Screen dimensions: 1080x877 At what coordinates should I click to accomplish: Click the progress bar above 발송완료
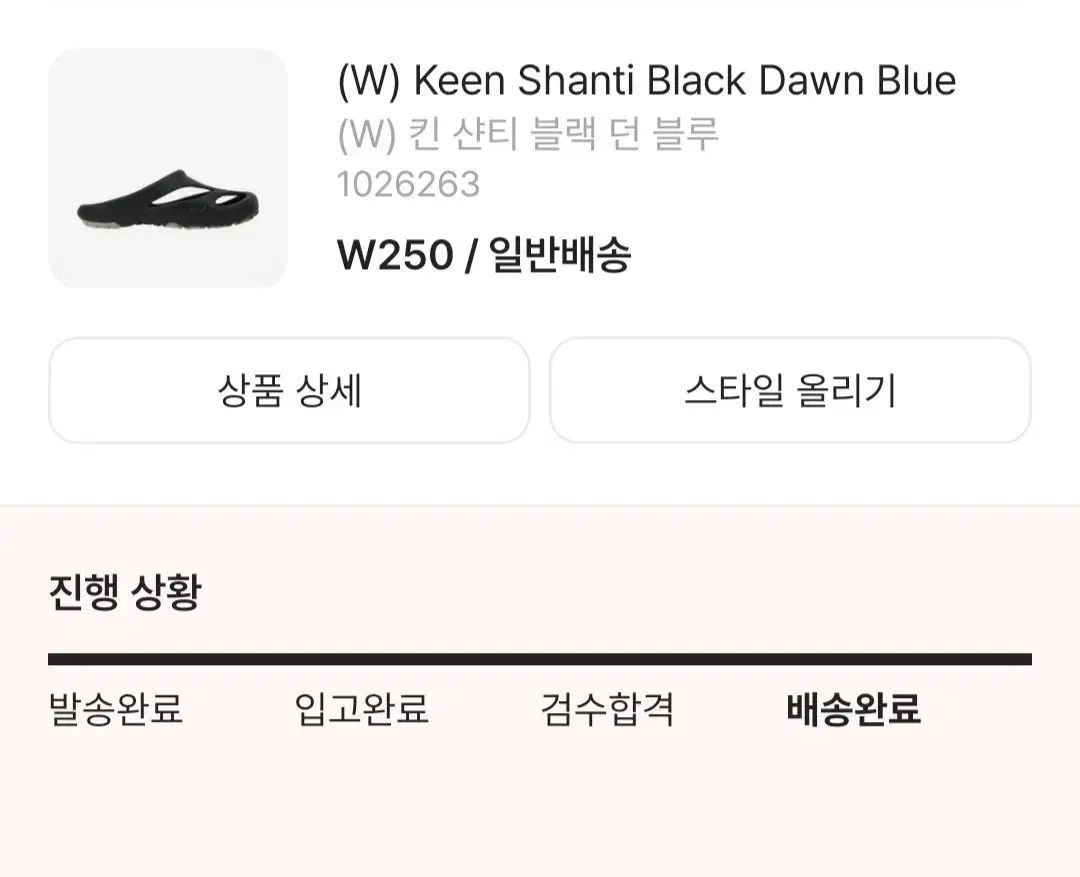point(116,659)
